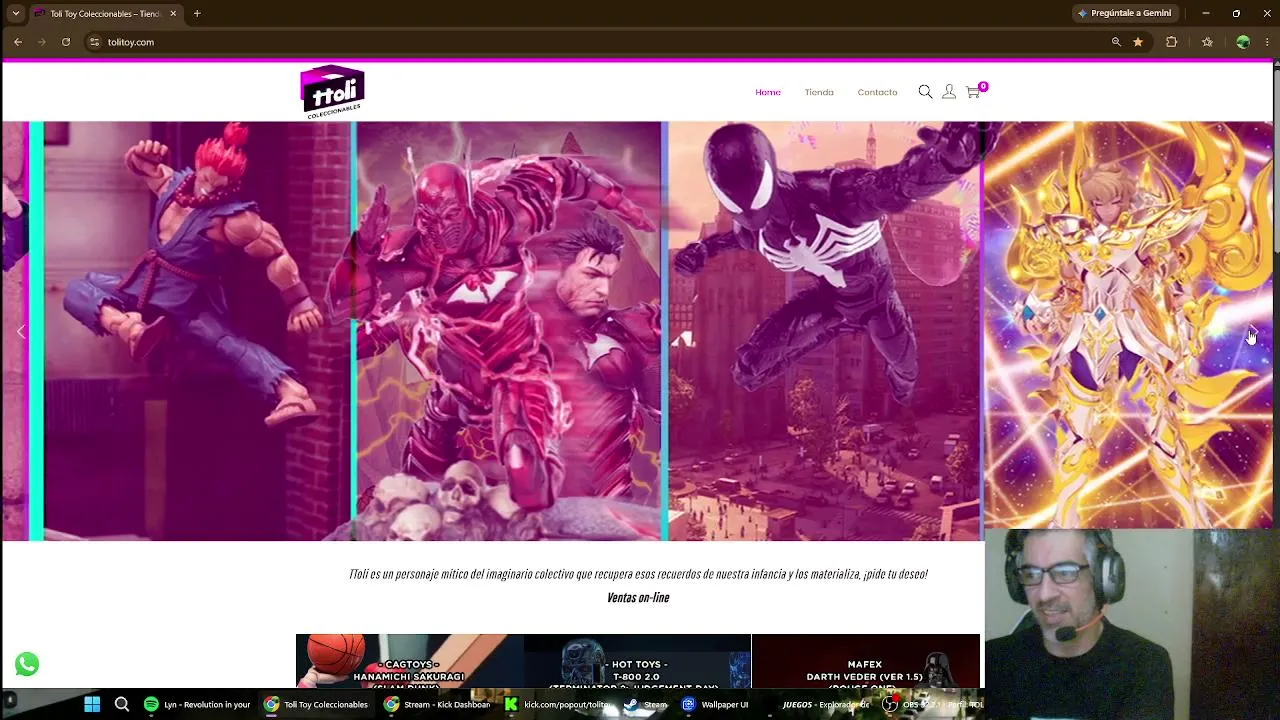Open the Hot Toys T-800 2.0 product banner

tap(637, 661)
